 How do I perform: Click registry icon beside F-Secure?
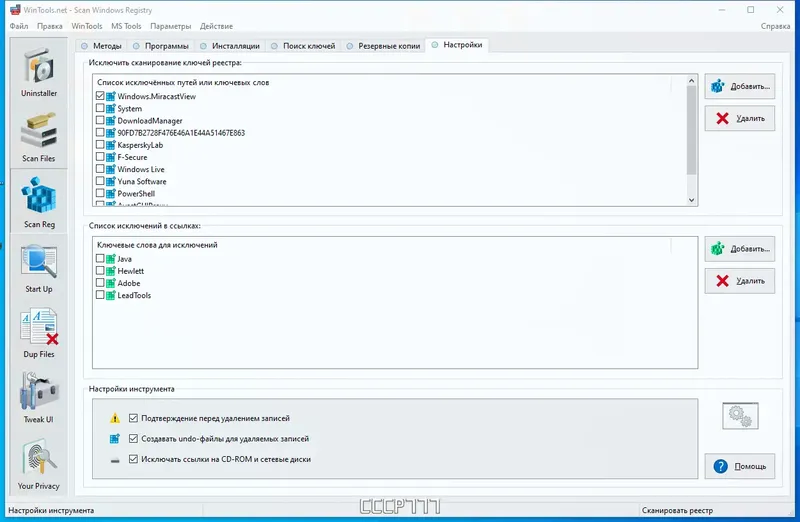[111, 157]
